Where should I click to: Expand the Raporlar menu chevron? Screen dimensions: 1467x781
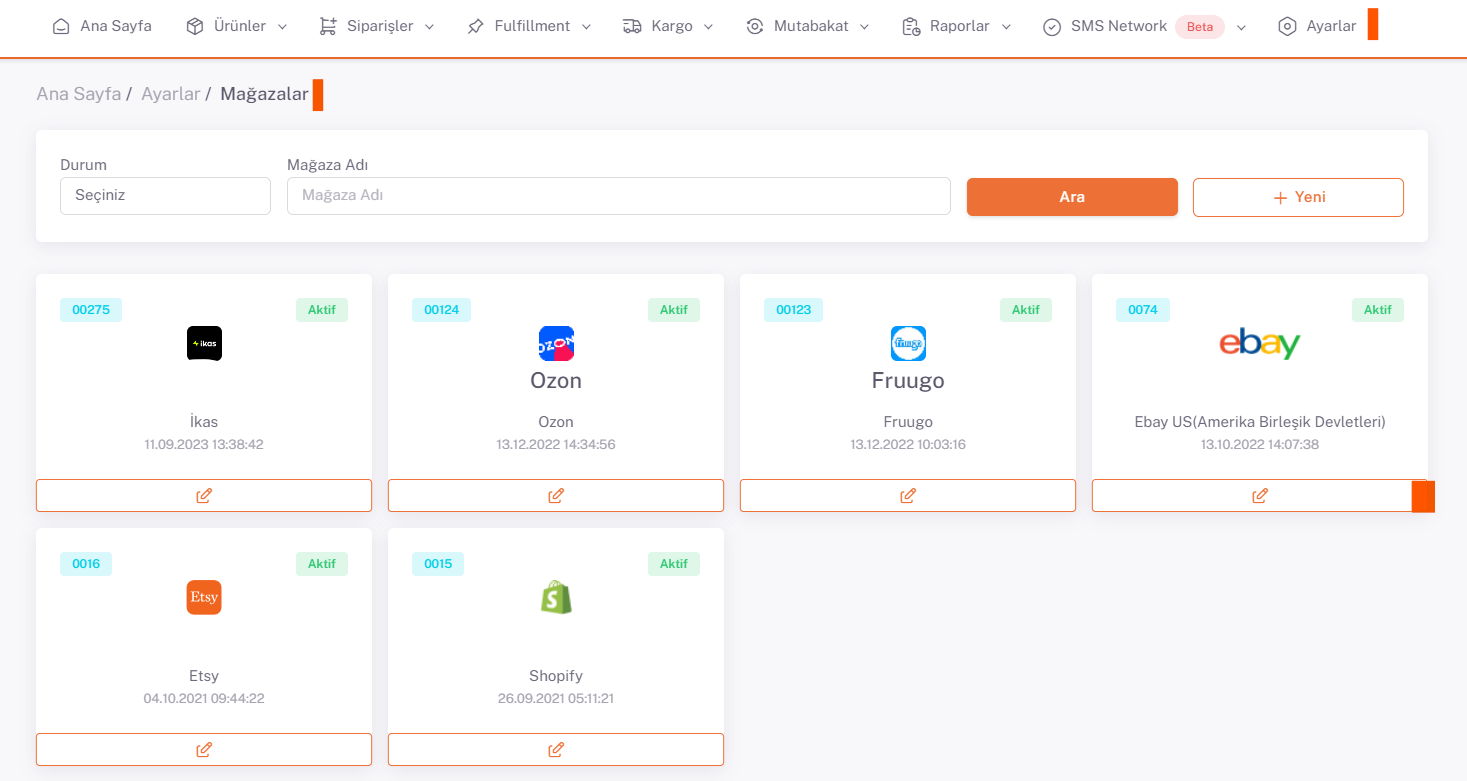tap(1006, 27)
